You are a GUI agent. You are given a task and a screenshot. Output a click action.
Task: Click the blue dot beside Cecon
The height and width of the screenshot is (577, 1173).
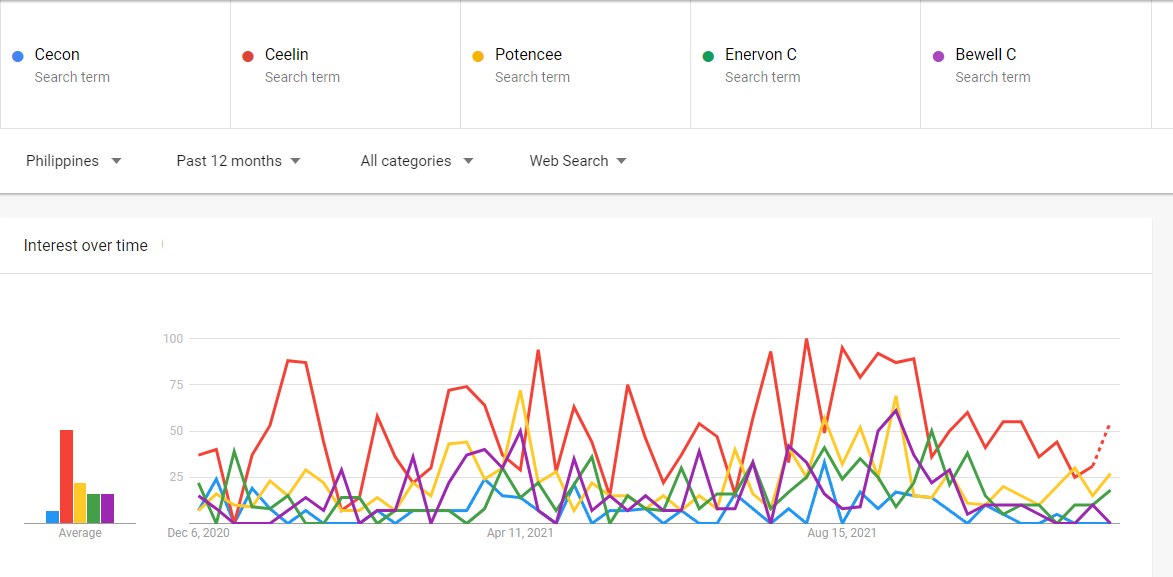pyautogui.click(x=17, y=56)
